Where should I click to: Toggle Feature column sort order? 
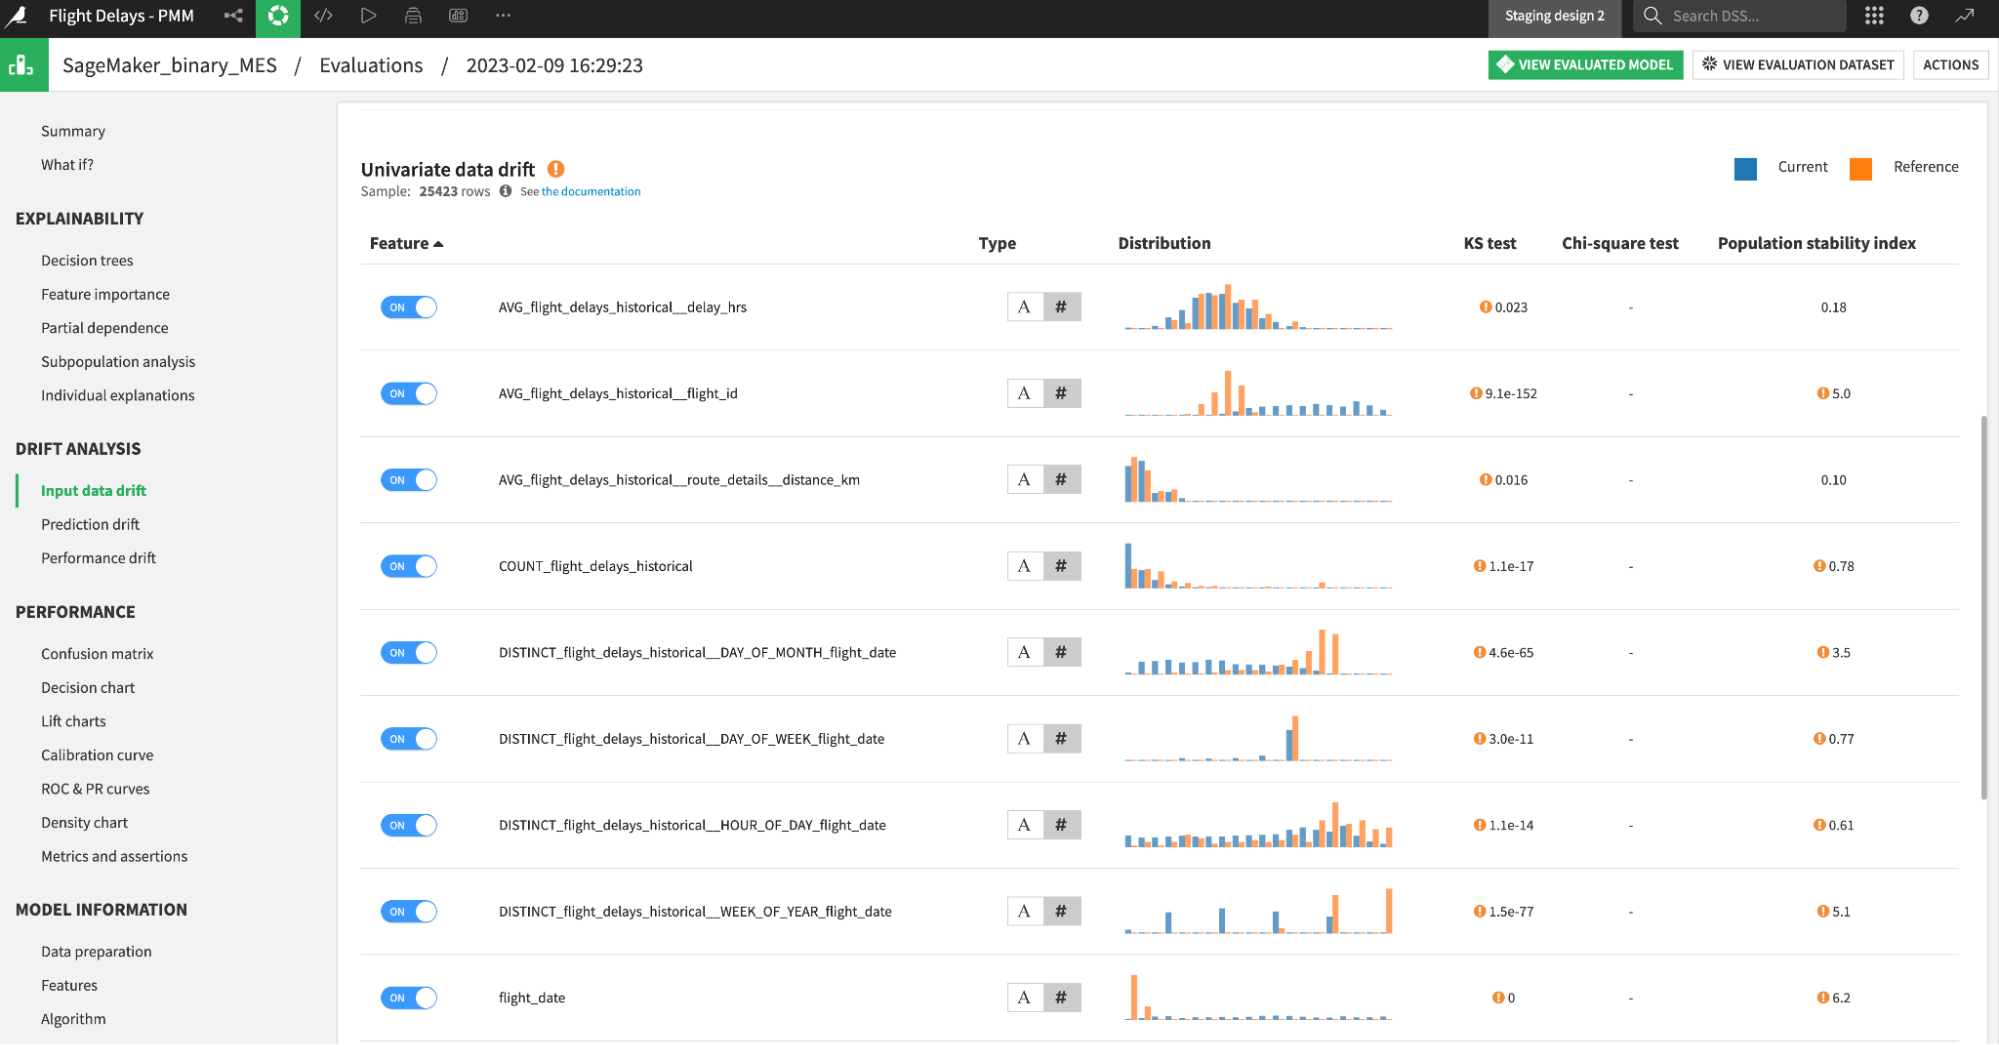[x=404, y=243]
